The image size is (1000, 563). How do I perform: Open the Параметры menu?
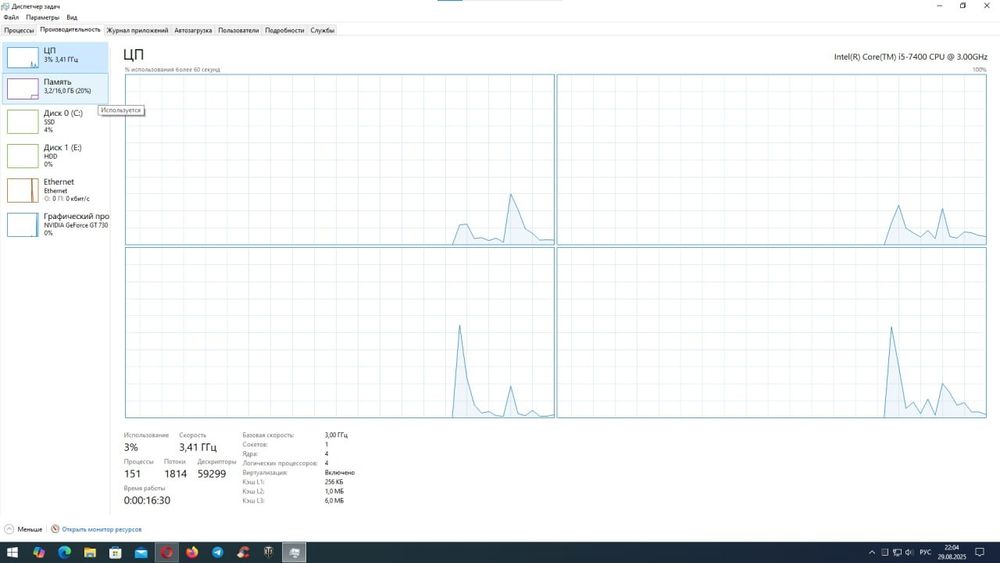click(42, 17)
